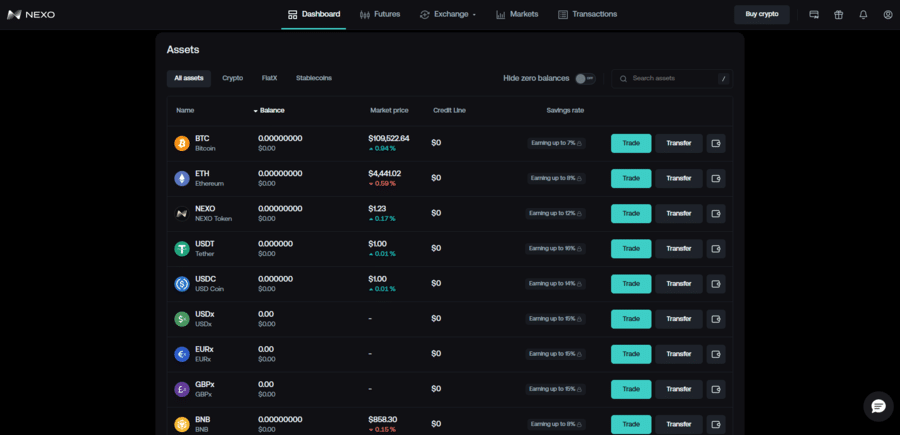The height and width of the screenshot is (435, 900).
Task: Click NEXO 'Earning up to 12%' badge
Action: (x=555, y=213)
